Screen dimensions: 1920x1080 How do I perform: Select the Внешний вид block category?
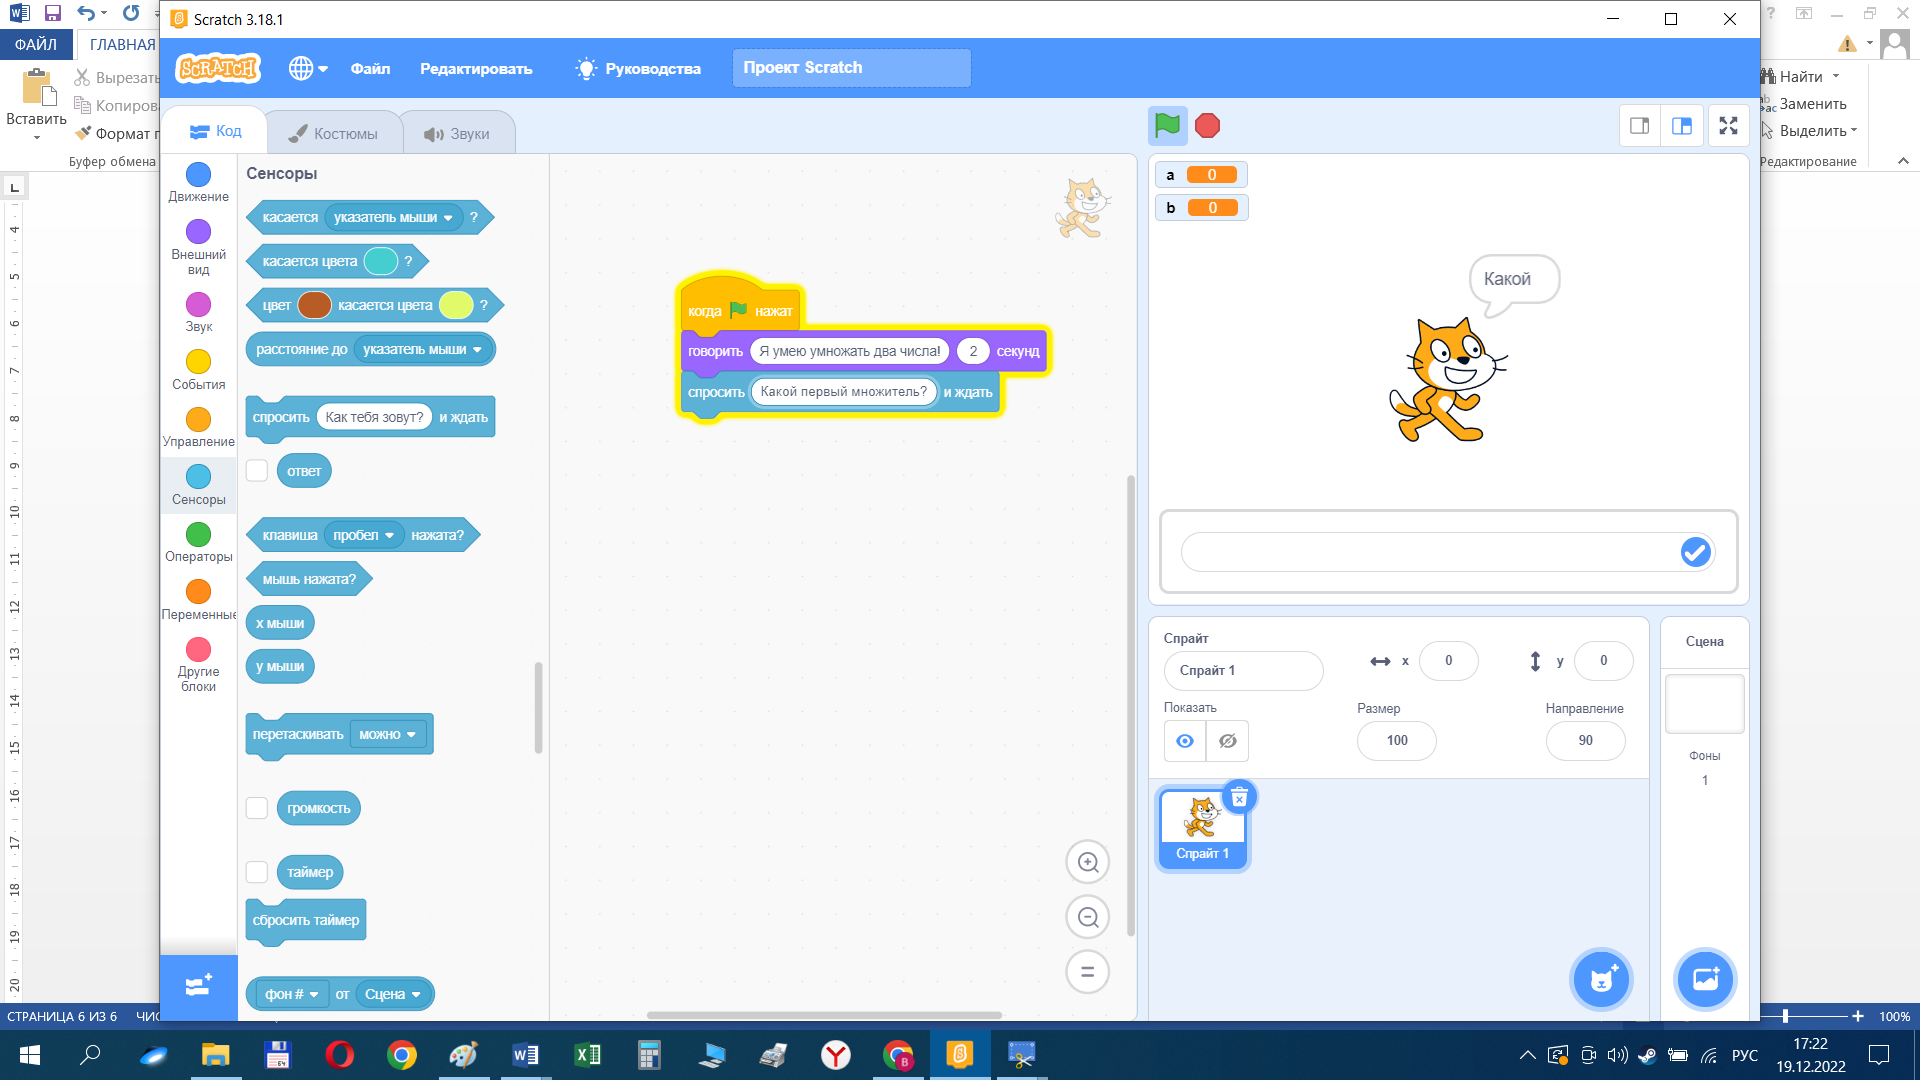(198, 248)
